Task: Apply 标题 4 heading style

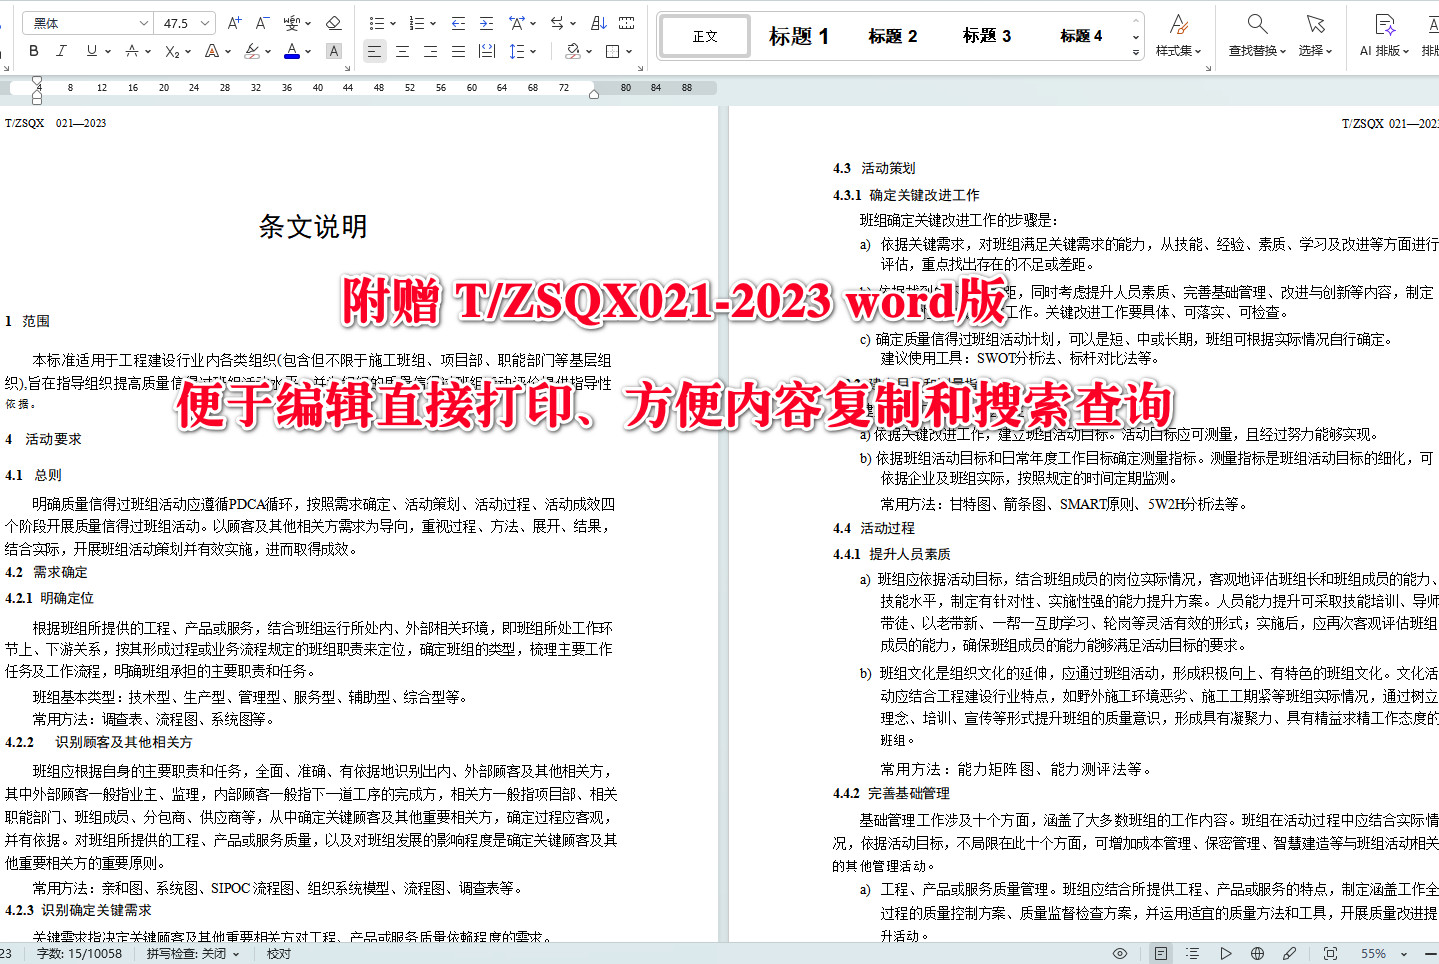Action: point(1081,36)
